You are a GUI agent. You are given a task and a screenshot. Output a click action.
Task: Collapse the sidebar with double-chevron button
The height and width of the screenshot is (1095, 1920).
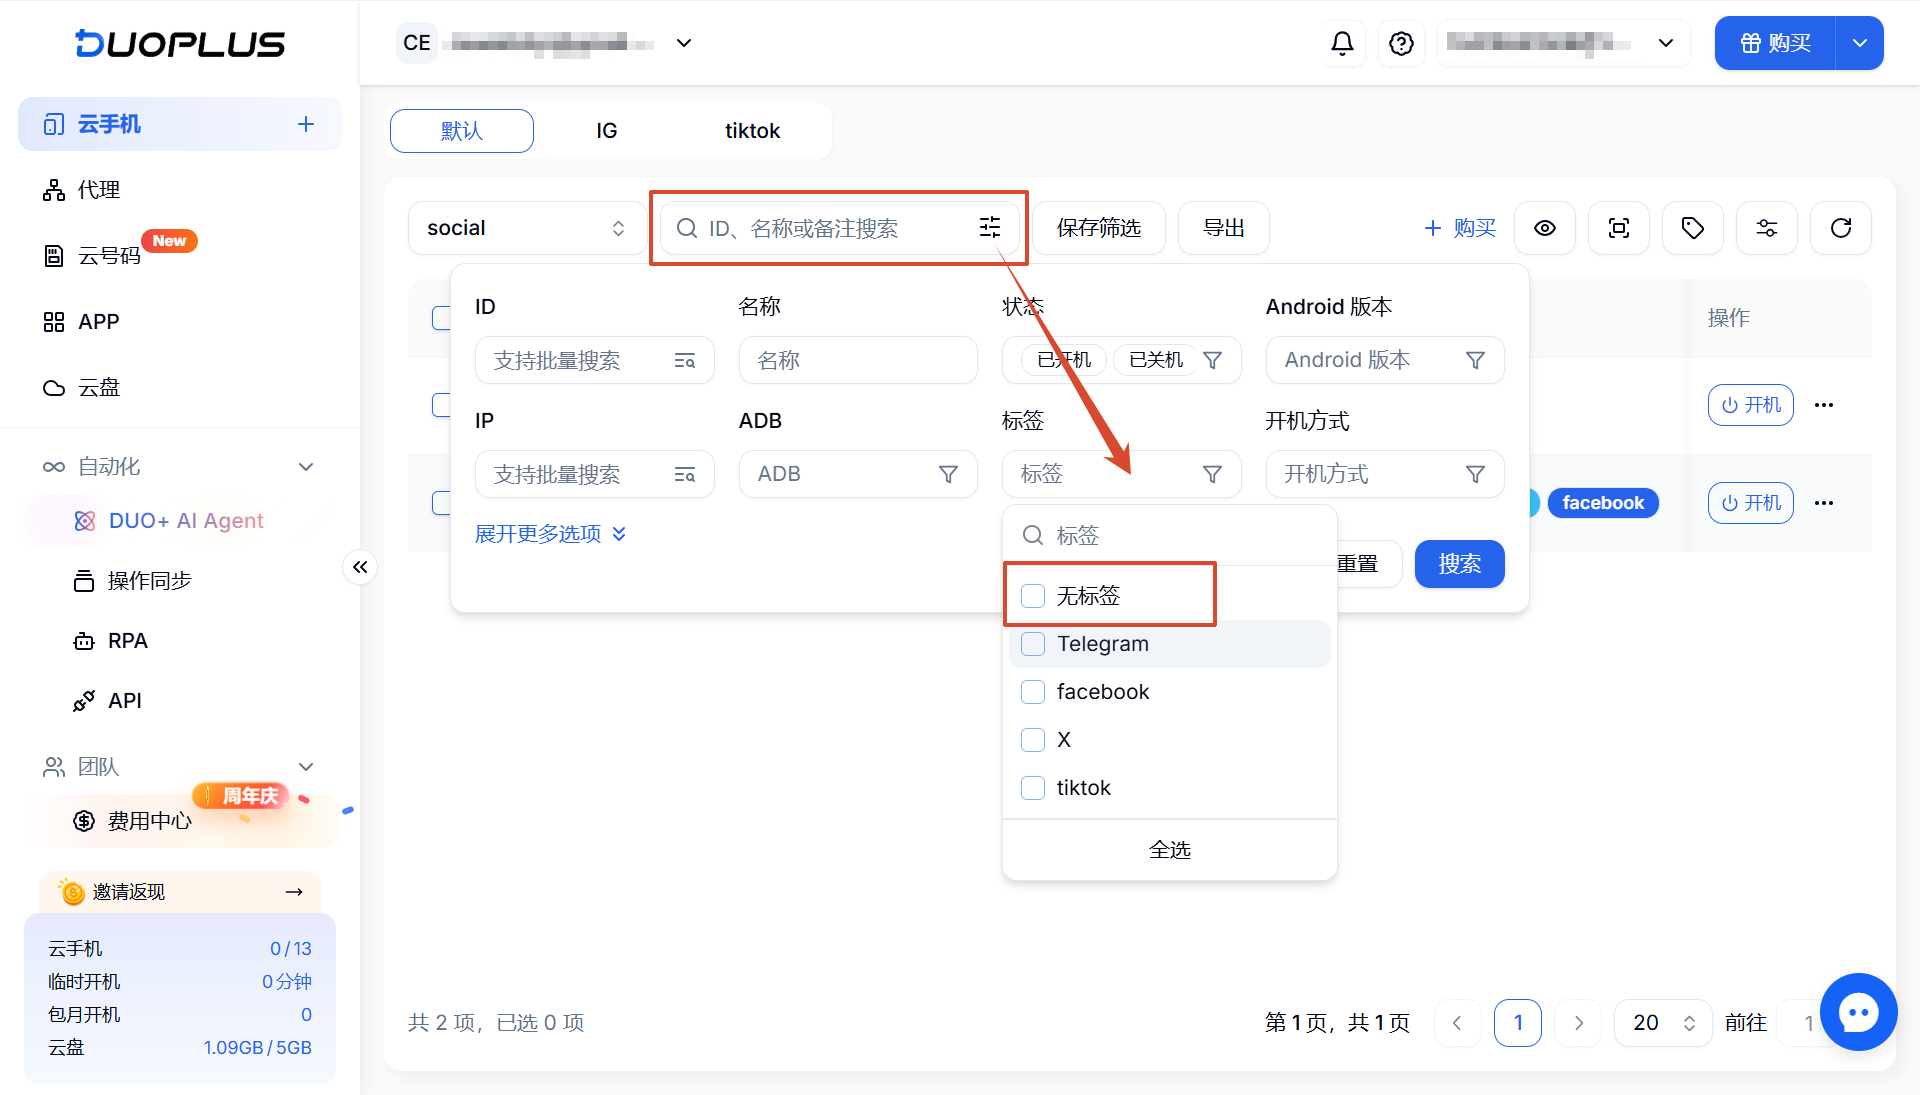[360, 567]
